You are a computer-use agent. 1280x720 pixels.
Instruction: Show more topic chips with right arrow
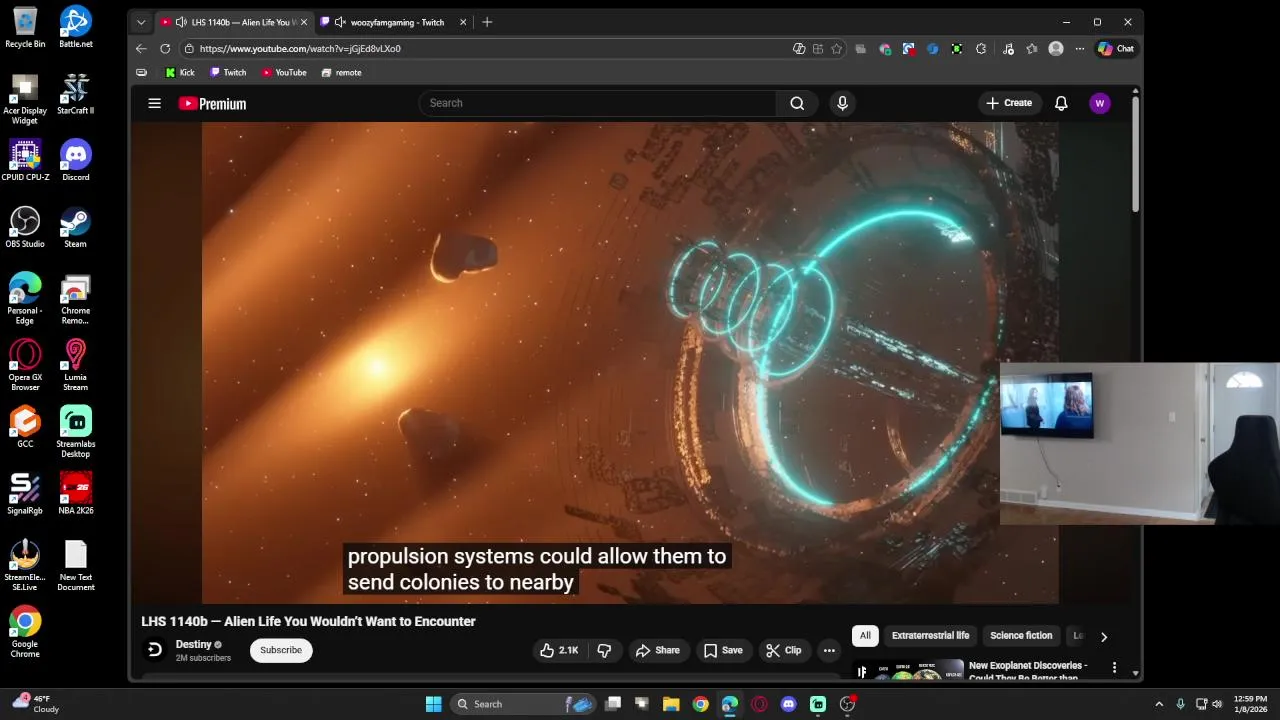point(1104,636)
